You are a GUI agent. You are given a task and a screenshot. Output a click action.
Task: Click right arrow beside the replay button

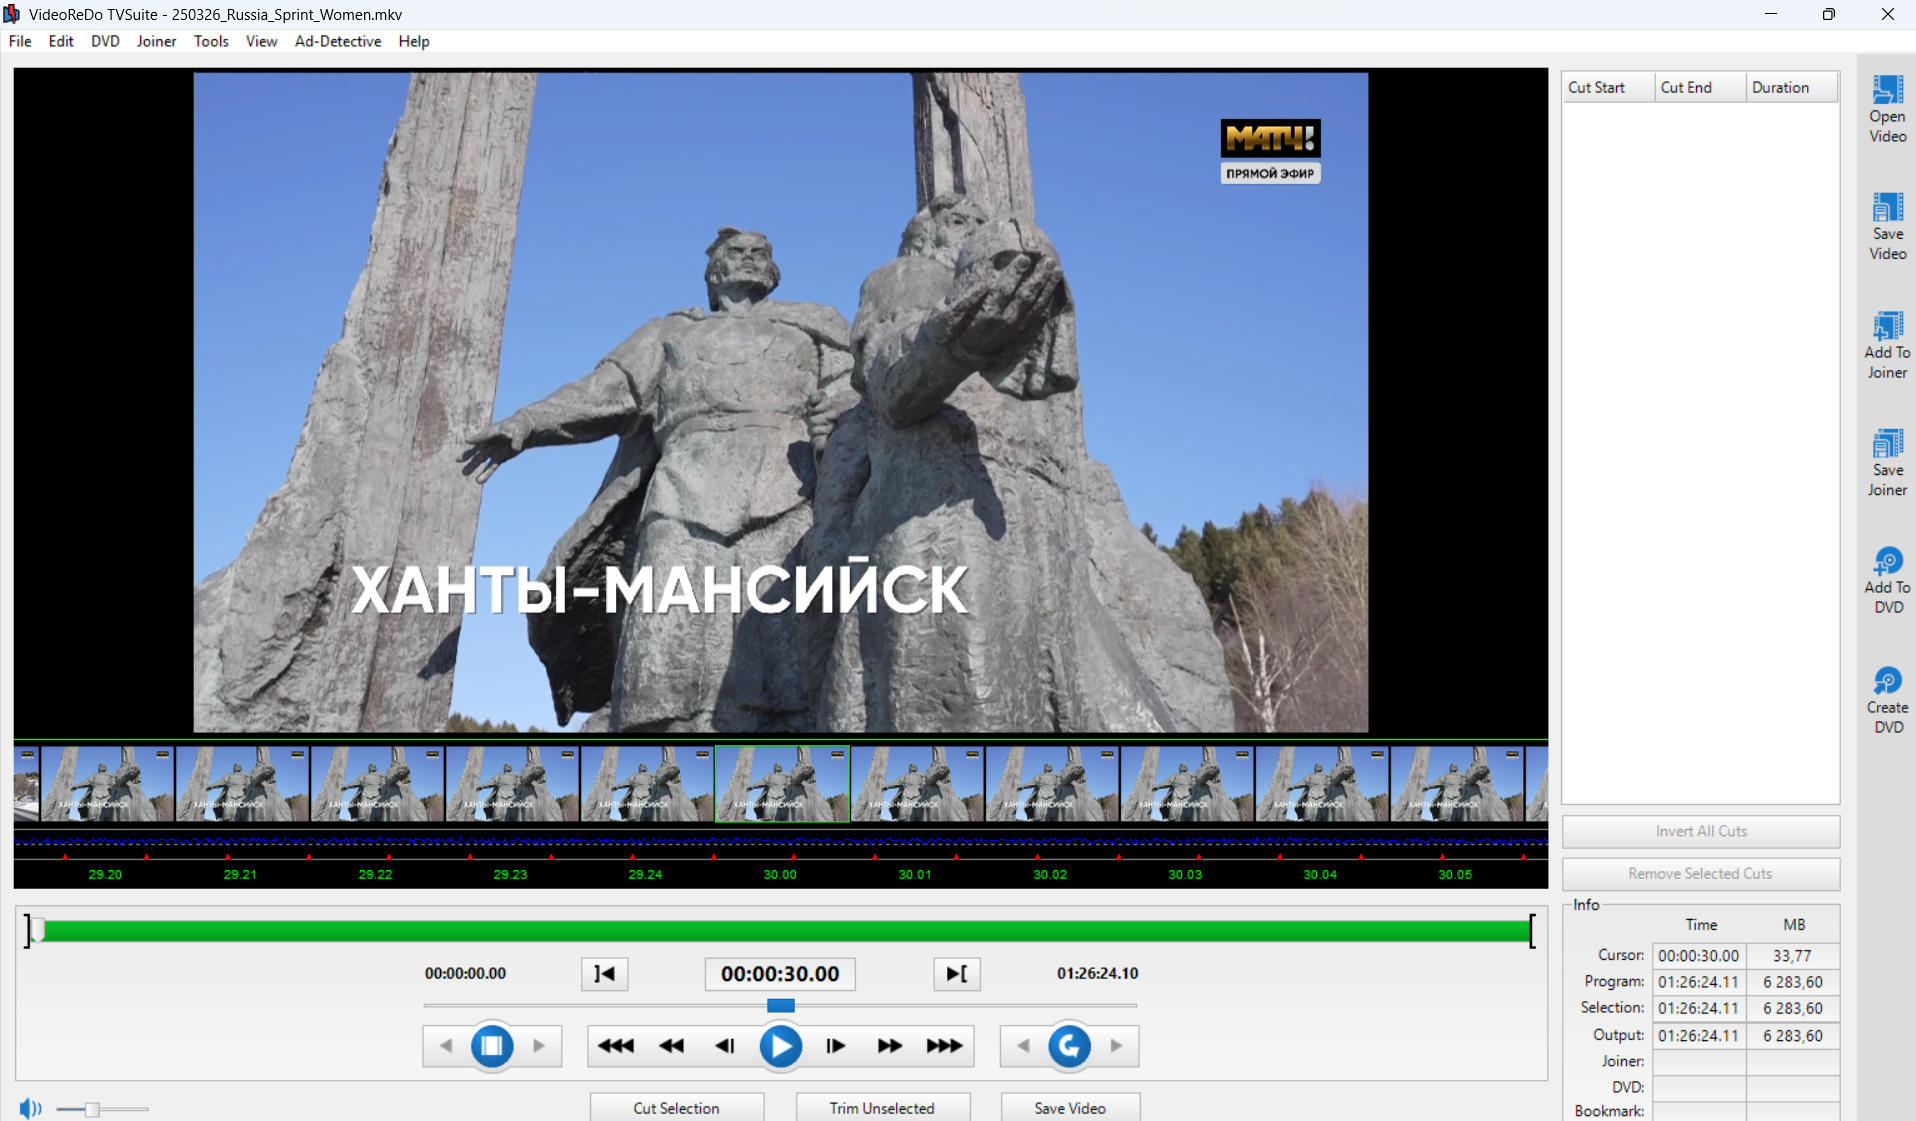tap(1116, 1046)
